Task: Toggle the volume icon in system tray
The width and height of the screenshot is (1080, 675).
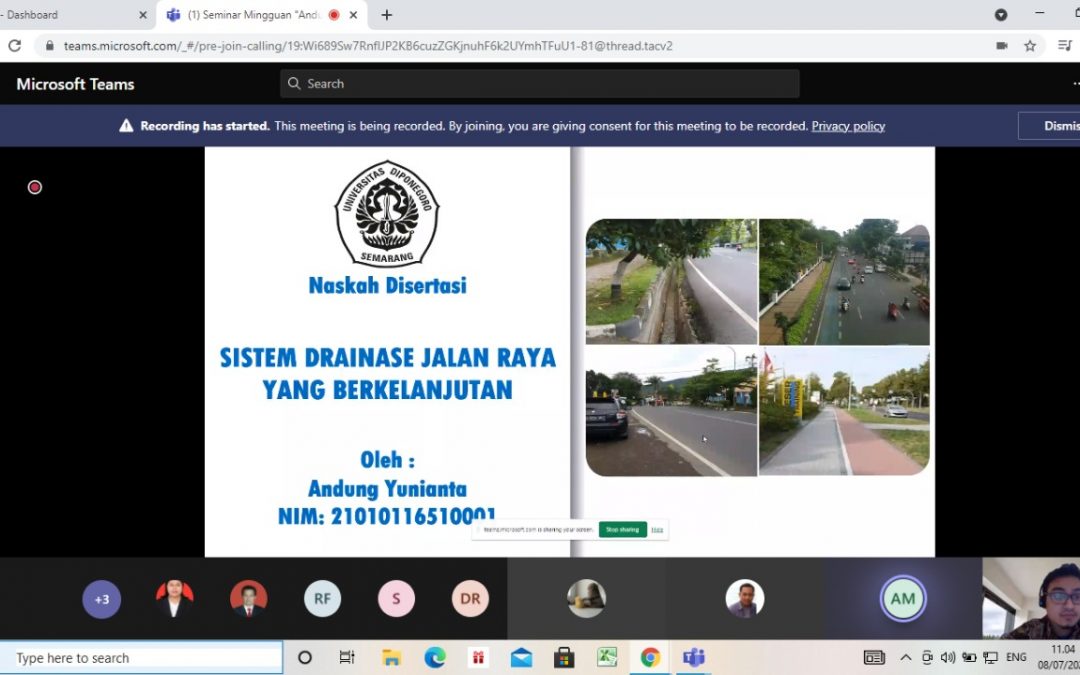Action: [948, 657]
